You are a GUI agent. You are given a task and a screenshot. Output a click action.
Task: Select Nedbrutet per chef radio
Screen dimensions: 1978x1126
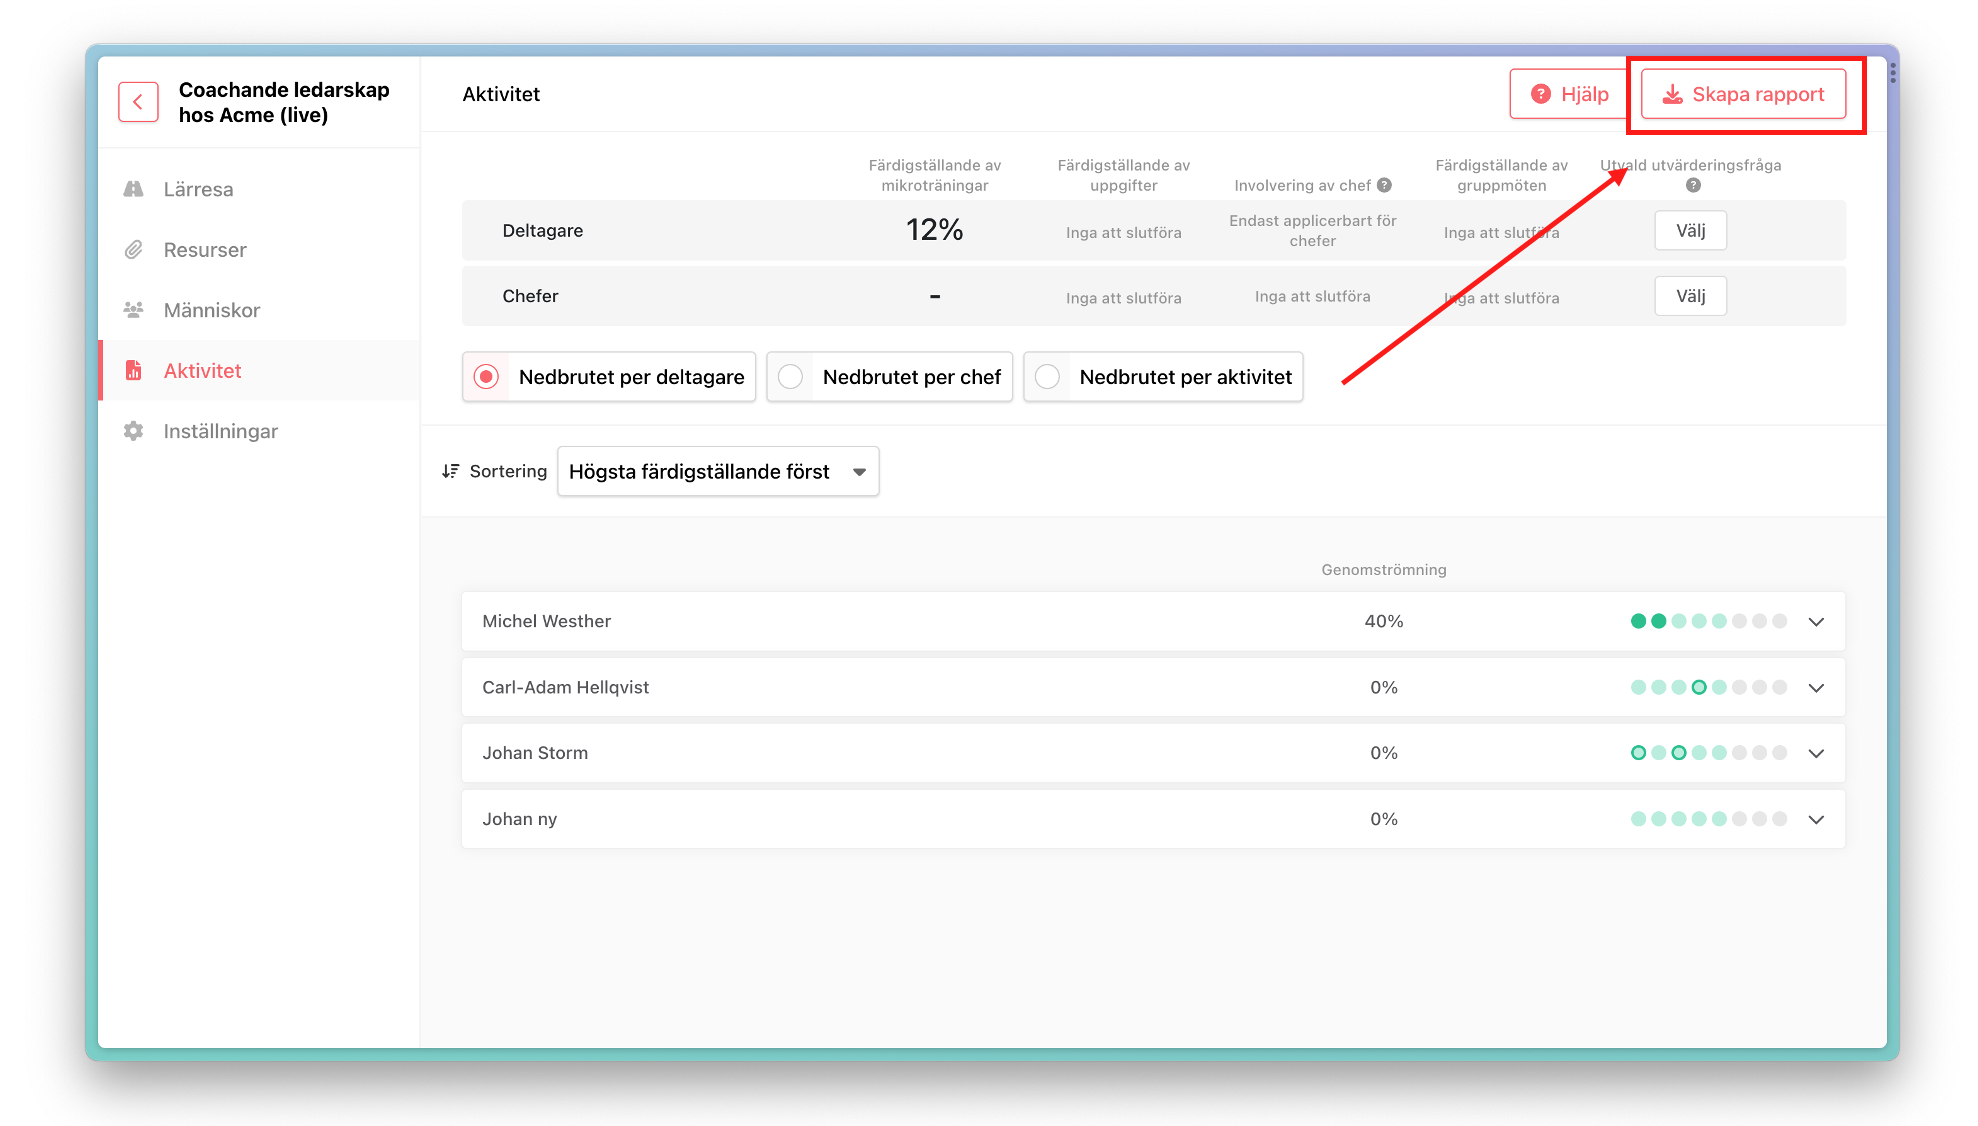click(x=790, y=377)
